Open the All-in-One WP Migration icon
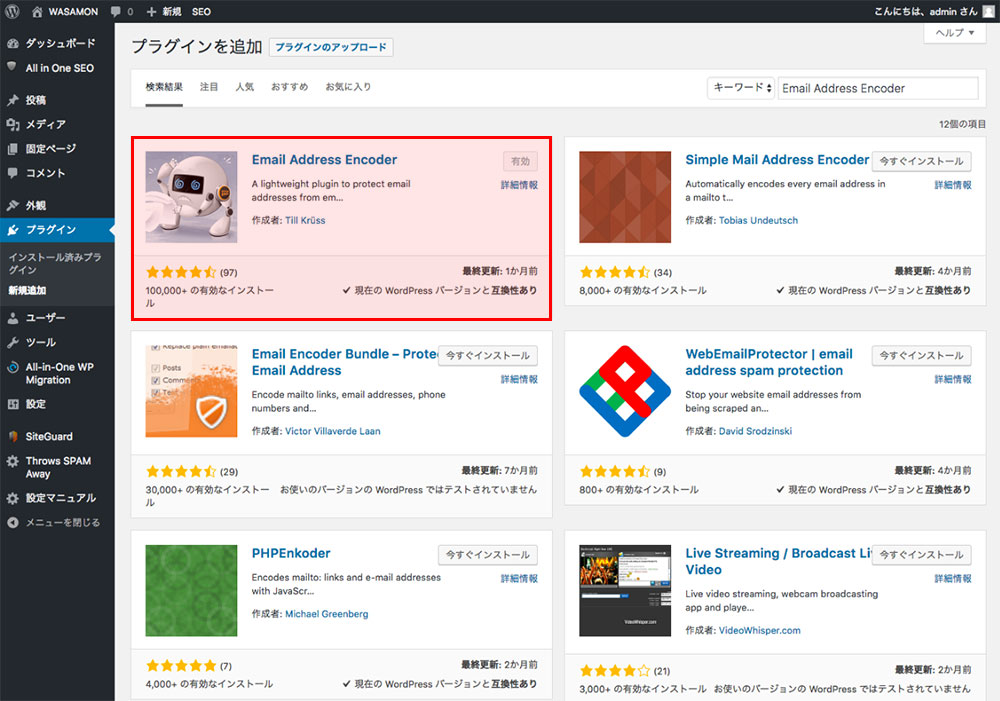Viewport: 1000px width, 701px height. pyautogui.click(x=13, y=367)
